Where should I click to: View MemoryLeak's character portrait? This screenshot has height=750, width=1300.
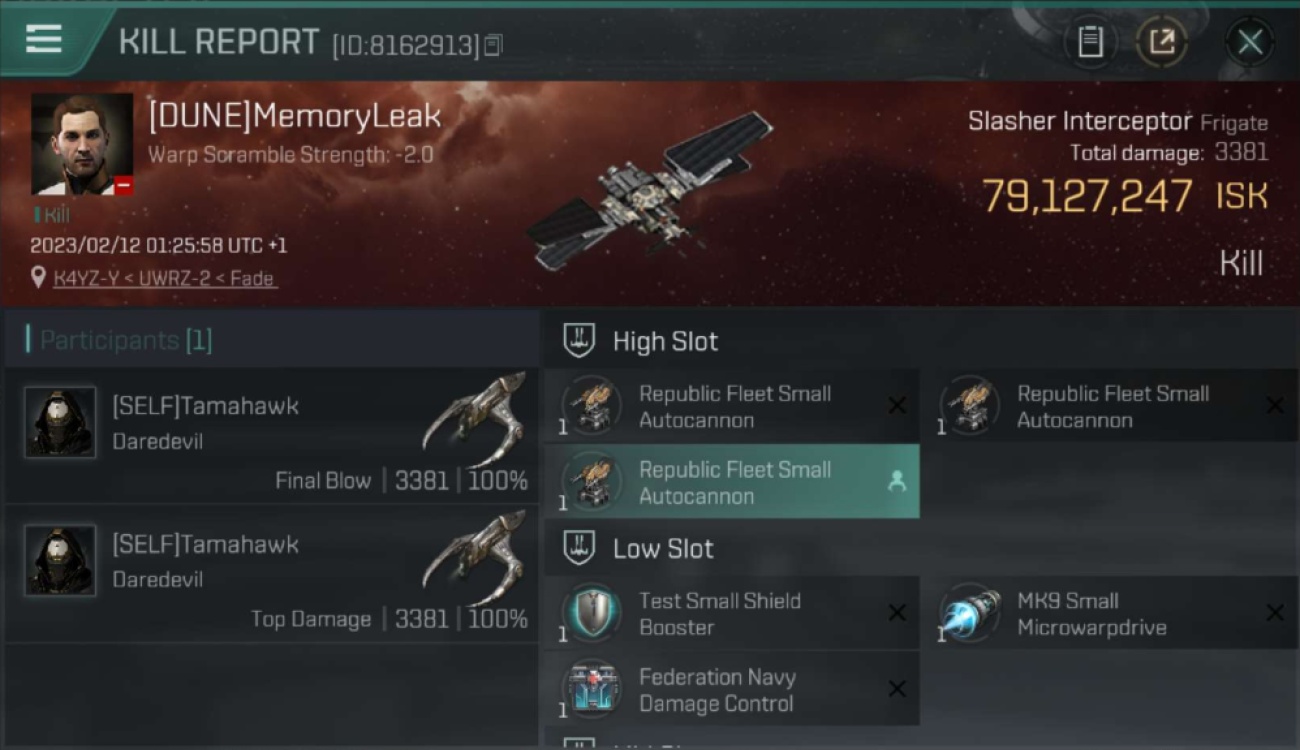pyautogui.click(x=81, y=144)
